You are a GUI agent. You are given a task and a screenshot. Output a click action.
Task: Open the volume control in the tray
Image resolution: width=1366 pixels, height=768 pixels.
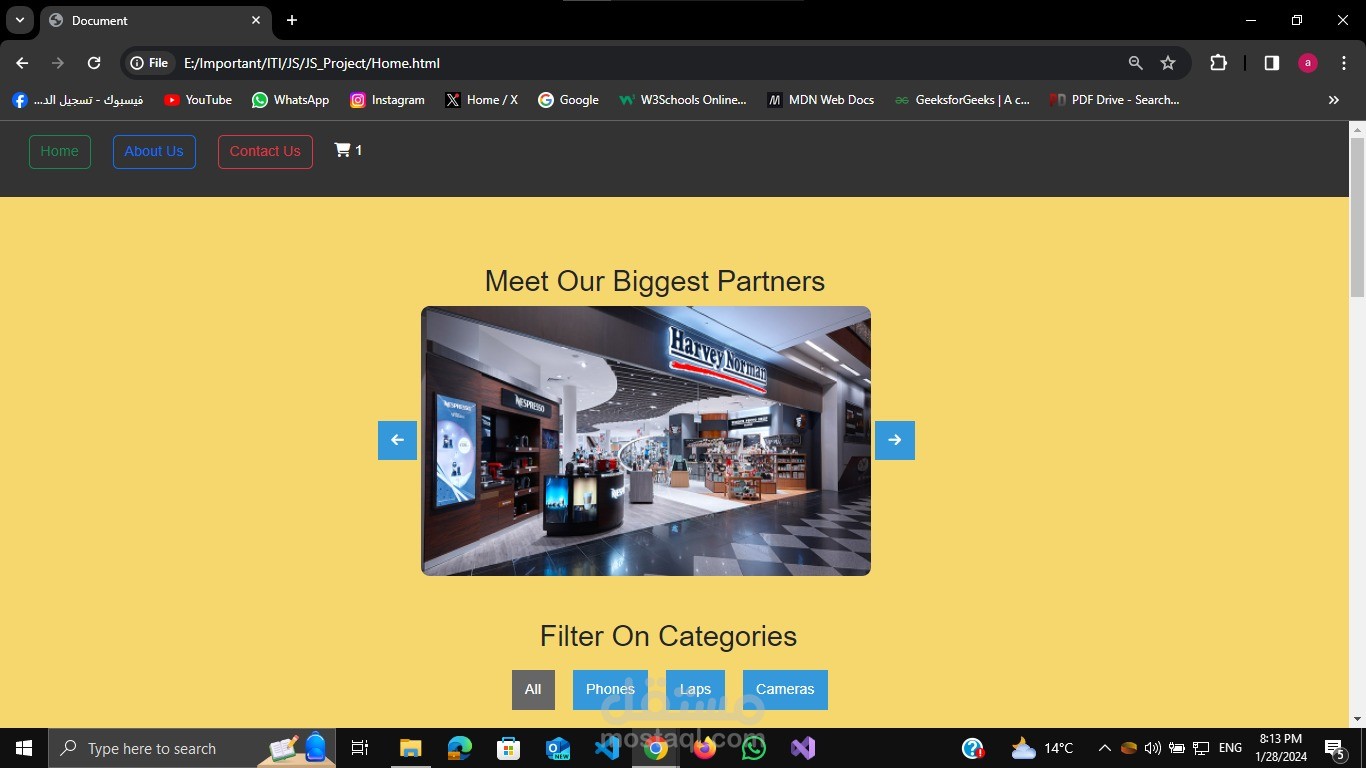coord(1153,748)
